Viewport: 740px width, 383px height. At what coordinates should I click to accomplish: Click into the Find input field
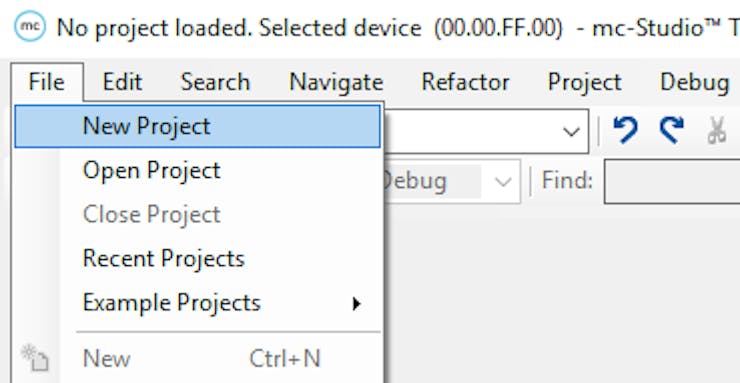672,181
